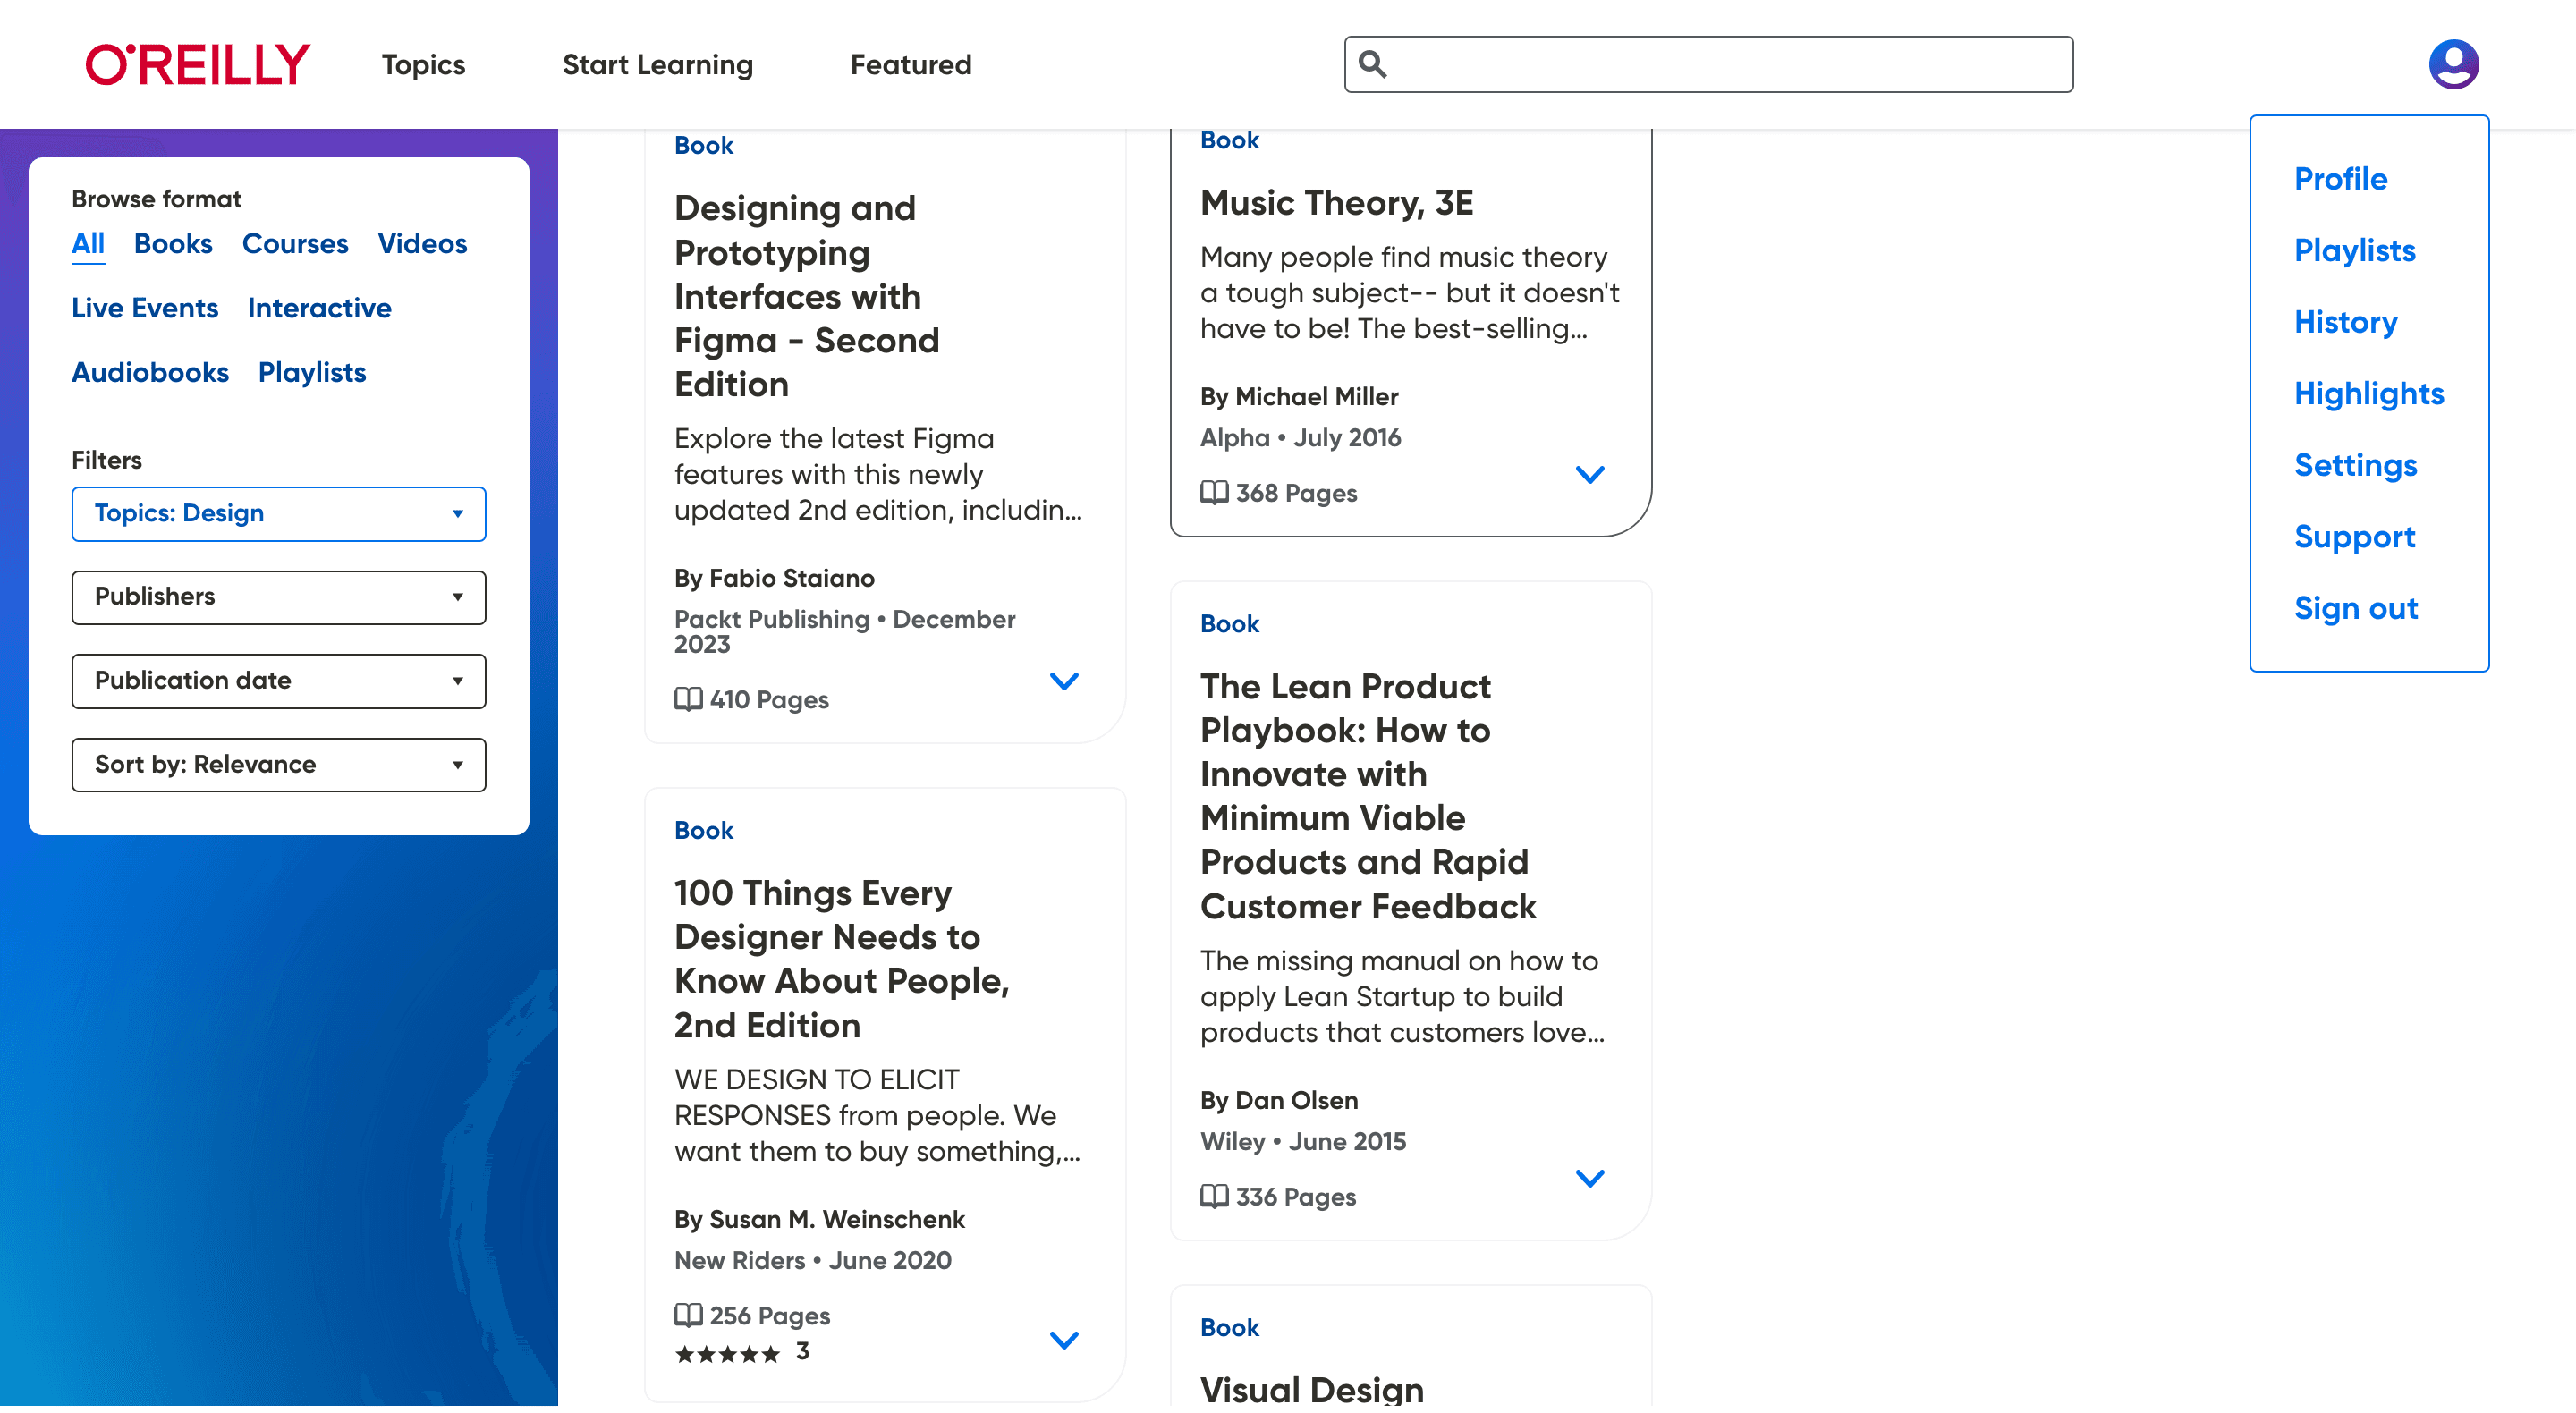Image resolution: width=2576 pixels, height=1413 pixels.
Task: Click the book page icon on Music Theory
Action: pyautogui.click(x=1210, y=493)
